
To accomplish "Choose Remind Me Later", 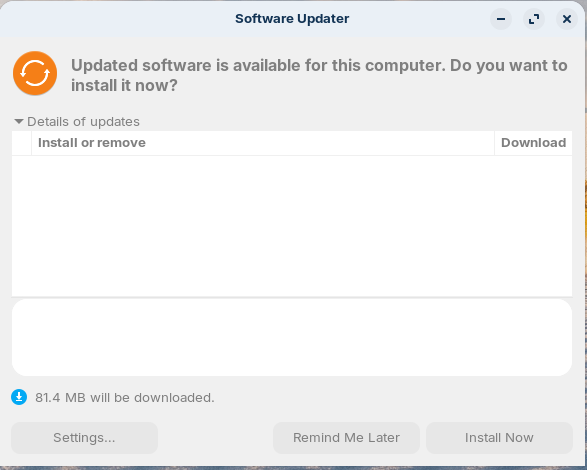I will [346, 438].
